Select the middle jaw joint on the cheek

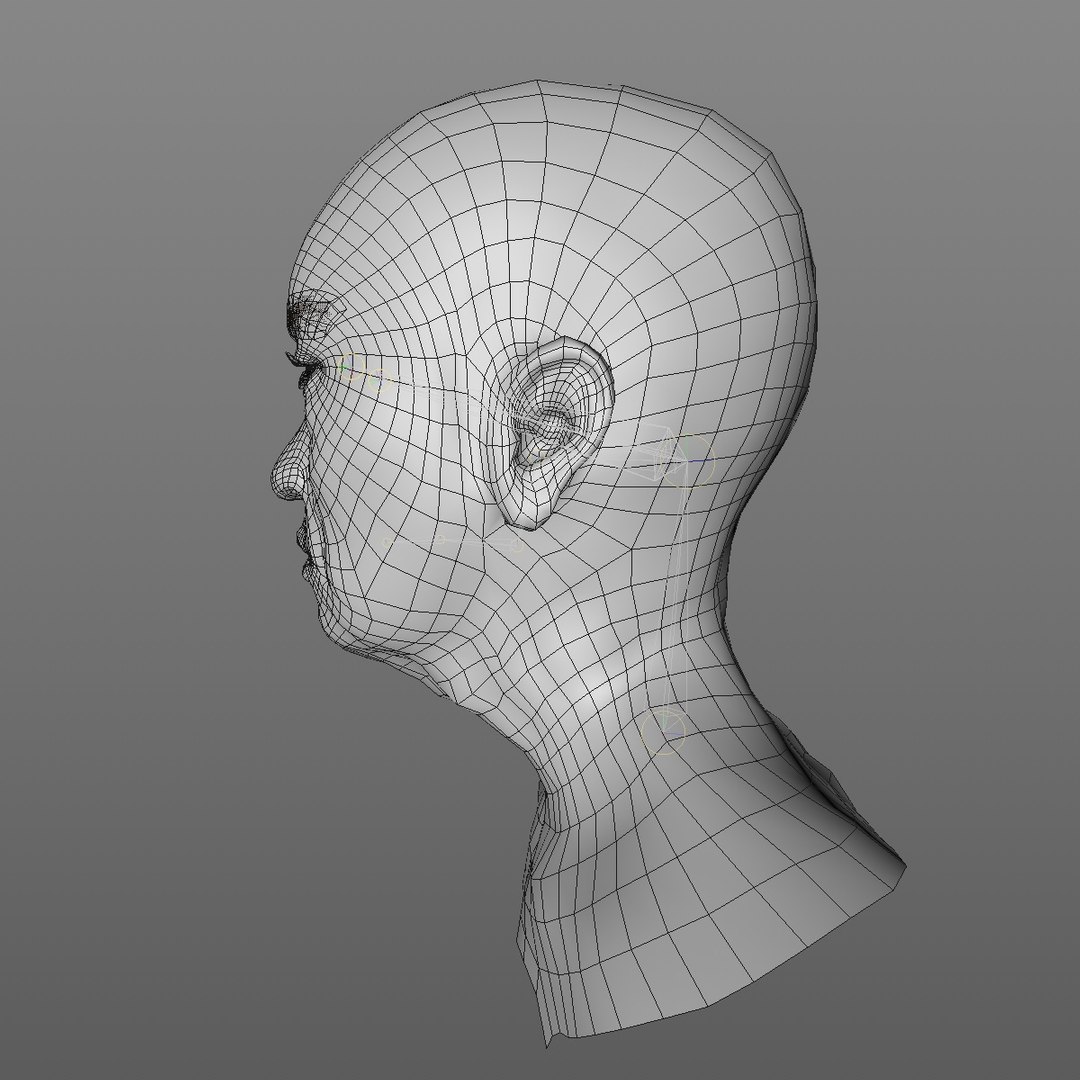pyautogui.click(x=442, y=541)
